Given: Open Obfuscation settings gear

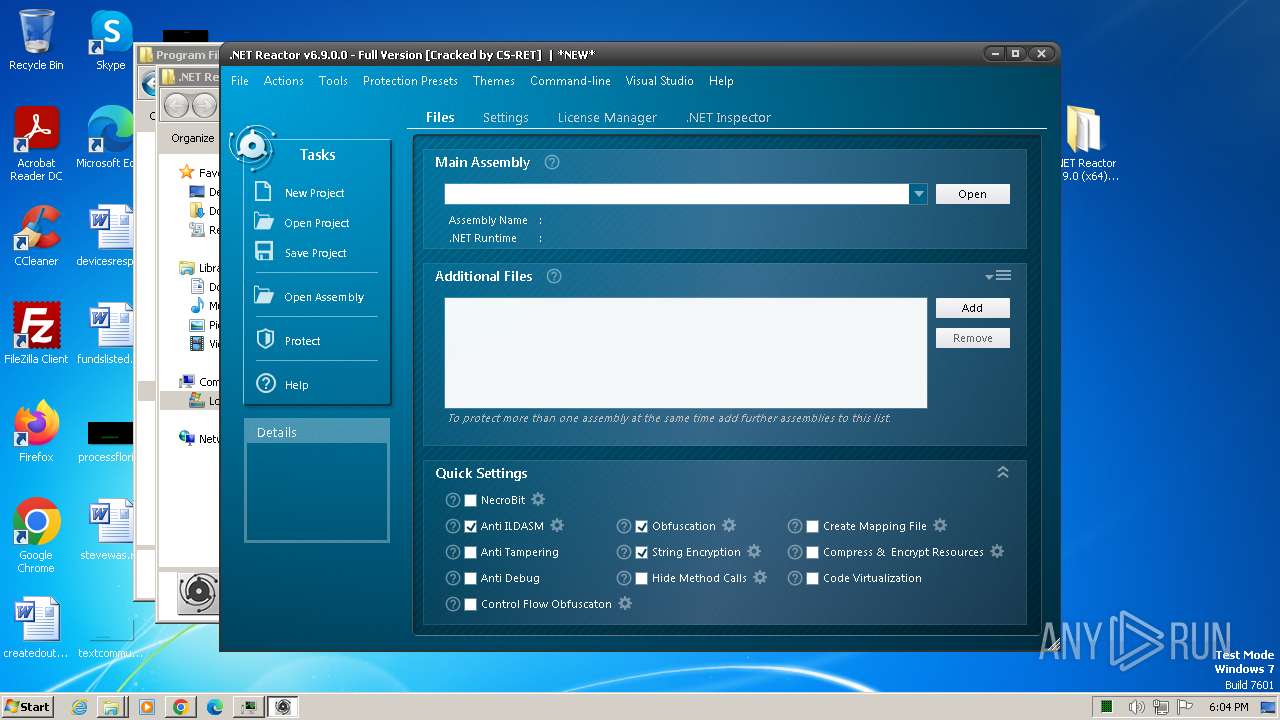Looking at the screenshot, I should tap(729, 525).
